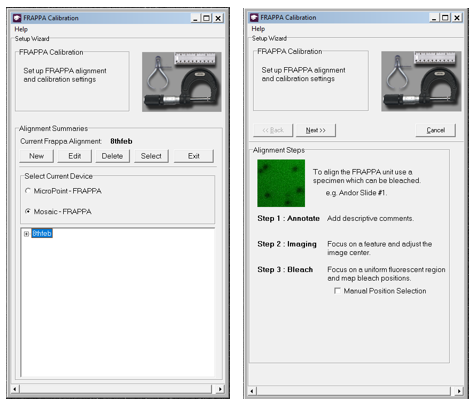Viewport: 472px width, 404px height.
Task: Select the Mosaic - FRAPPA radio button
Action: point(28,211)
